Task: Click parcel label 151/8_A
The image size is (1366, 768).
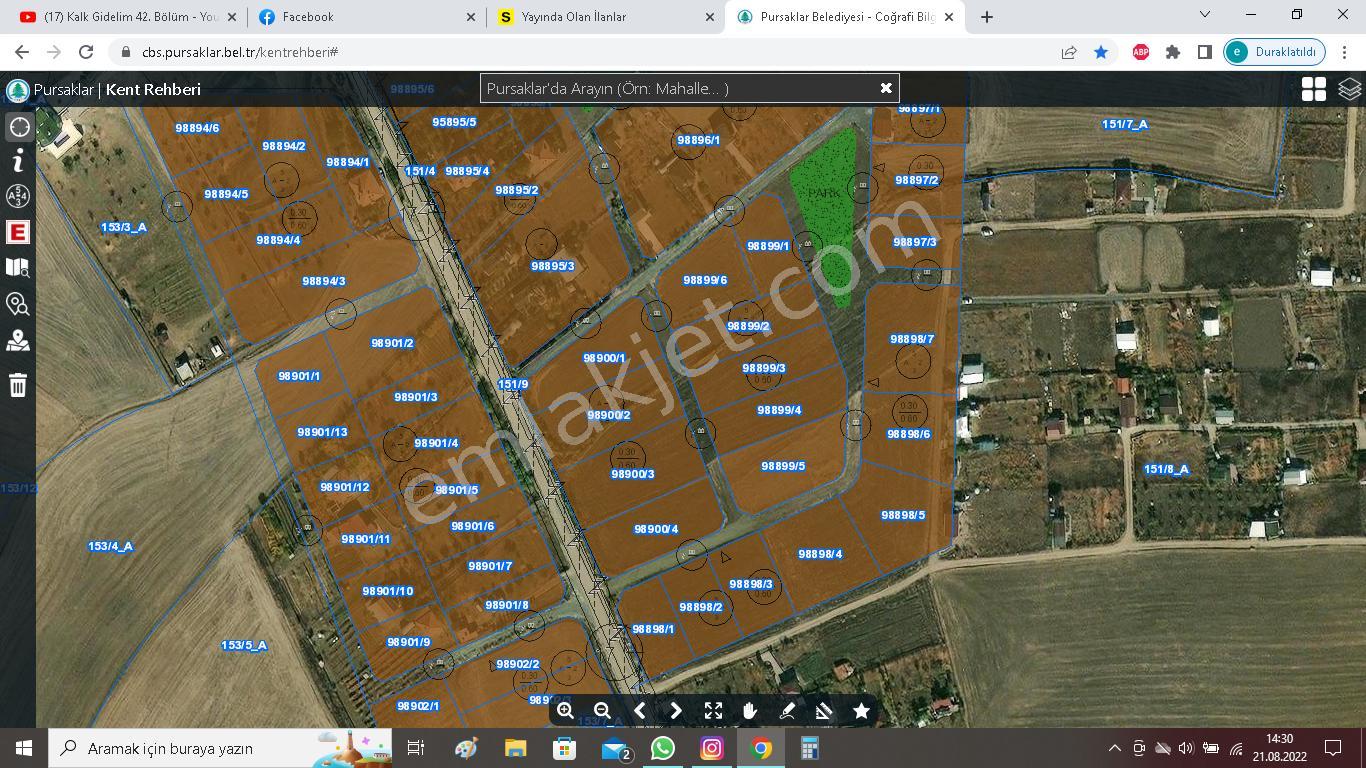Action: click(x=1166, y=469)
